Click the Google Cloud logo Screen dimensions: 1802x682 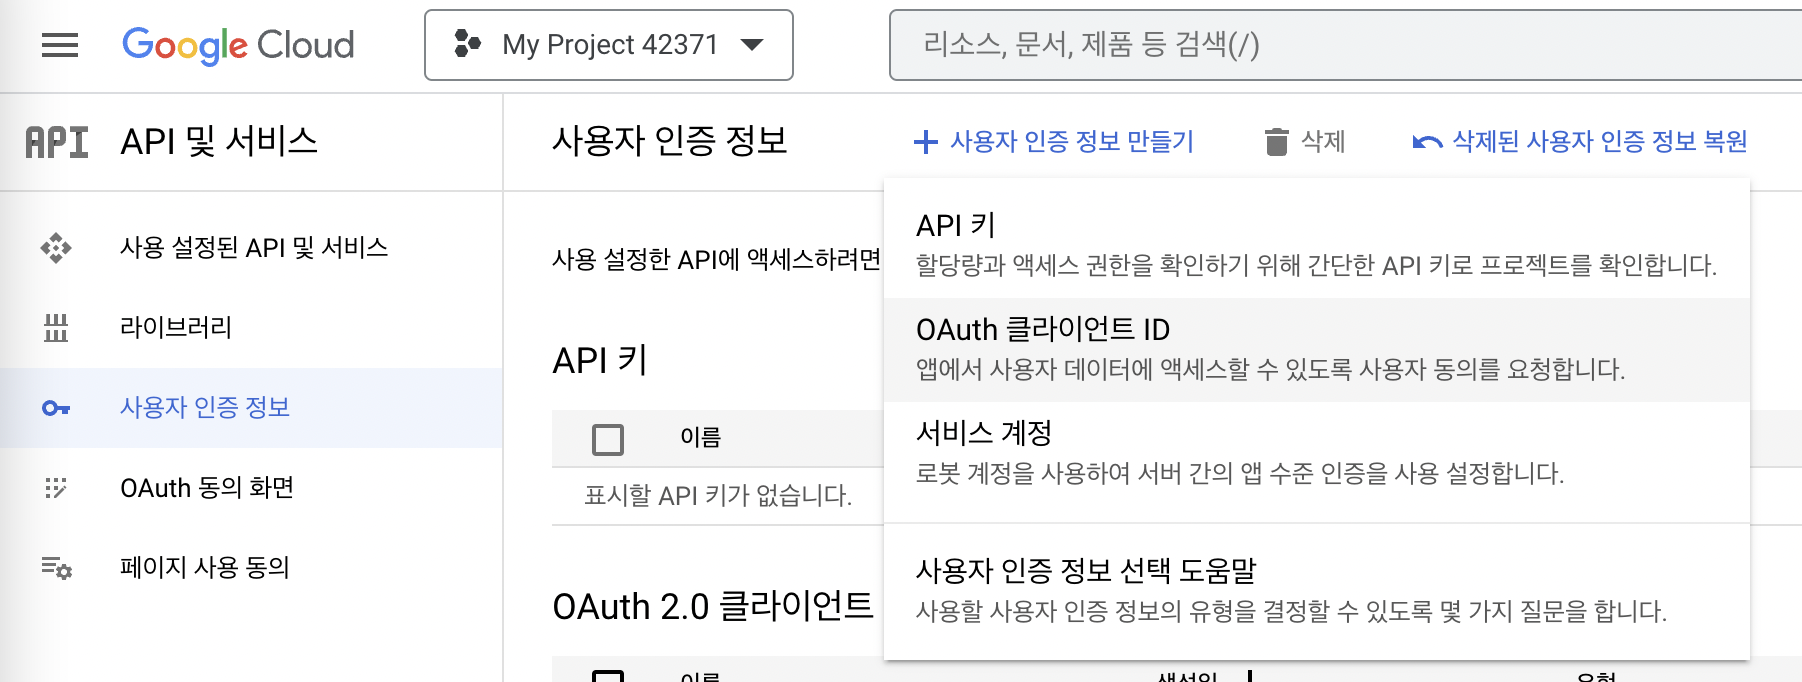point(238,45)
